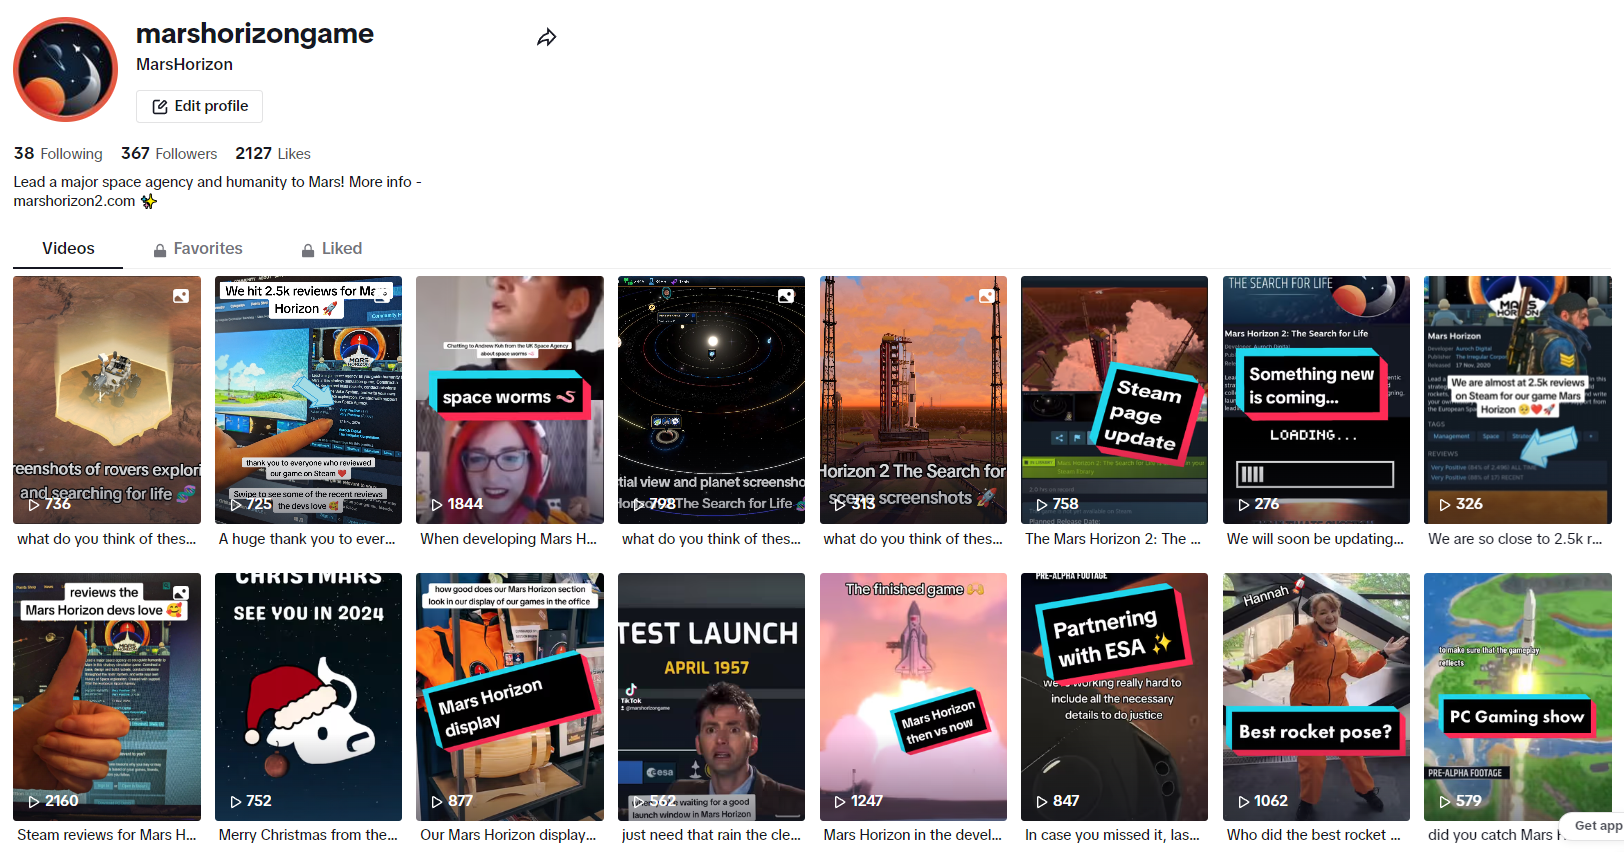
Task: Open 'The finished game' shuttle video
Action: coord(913,697)
